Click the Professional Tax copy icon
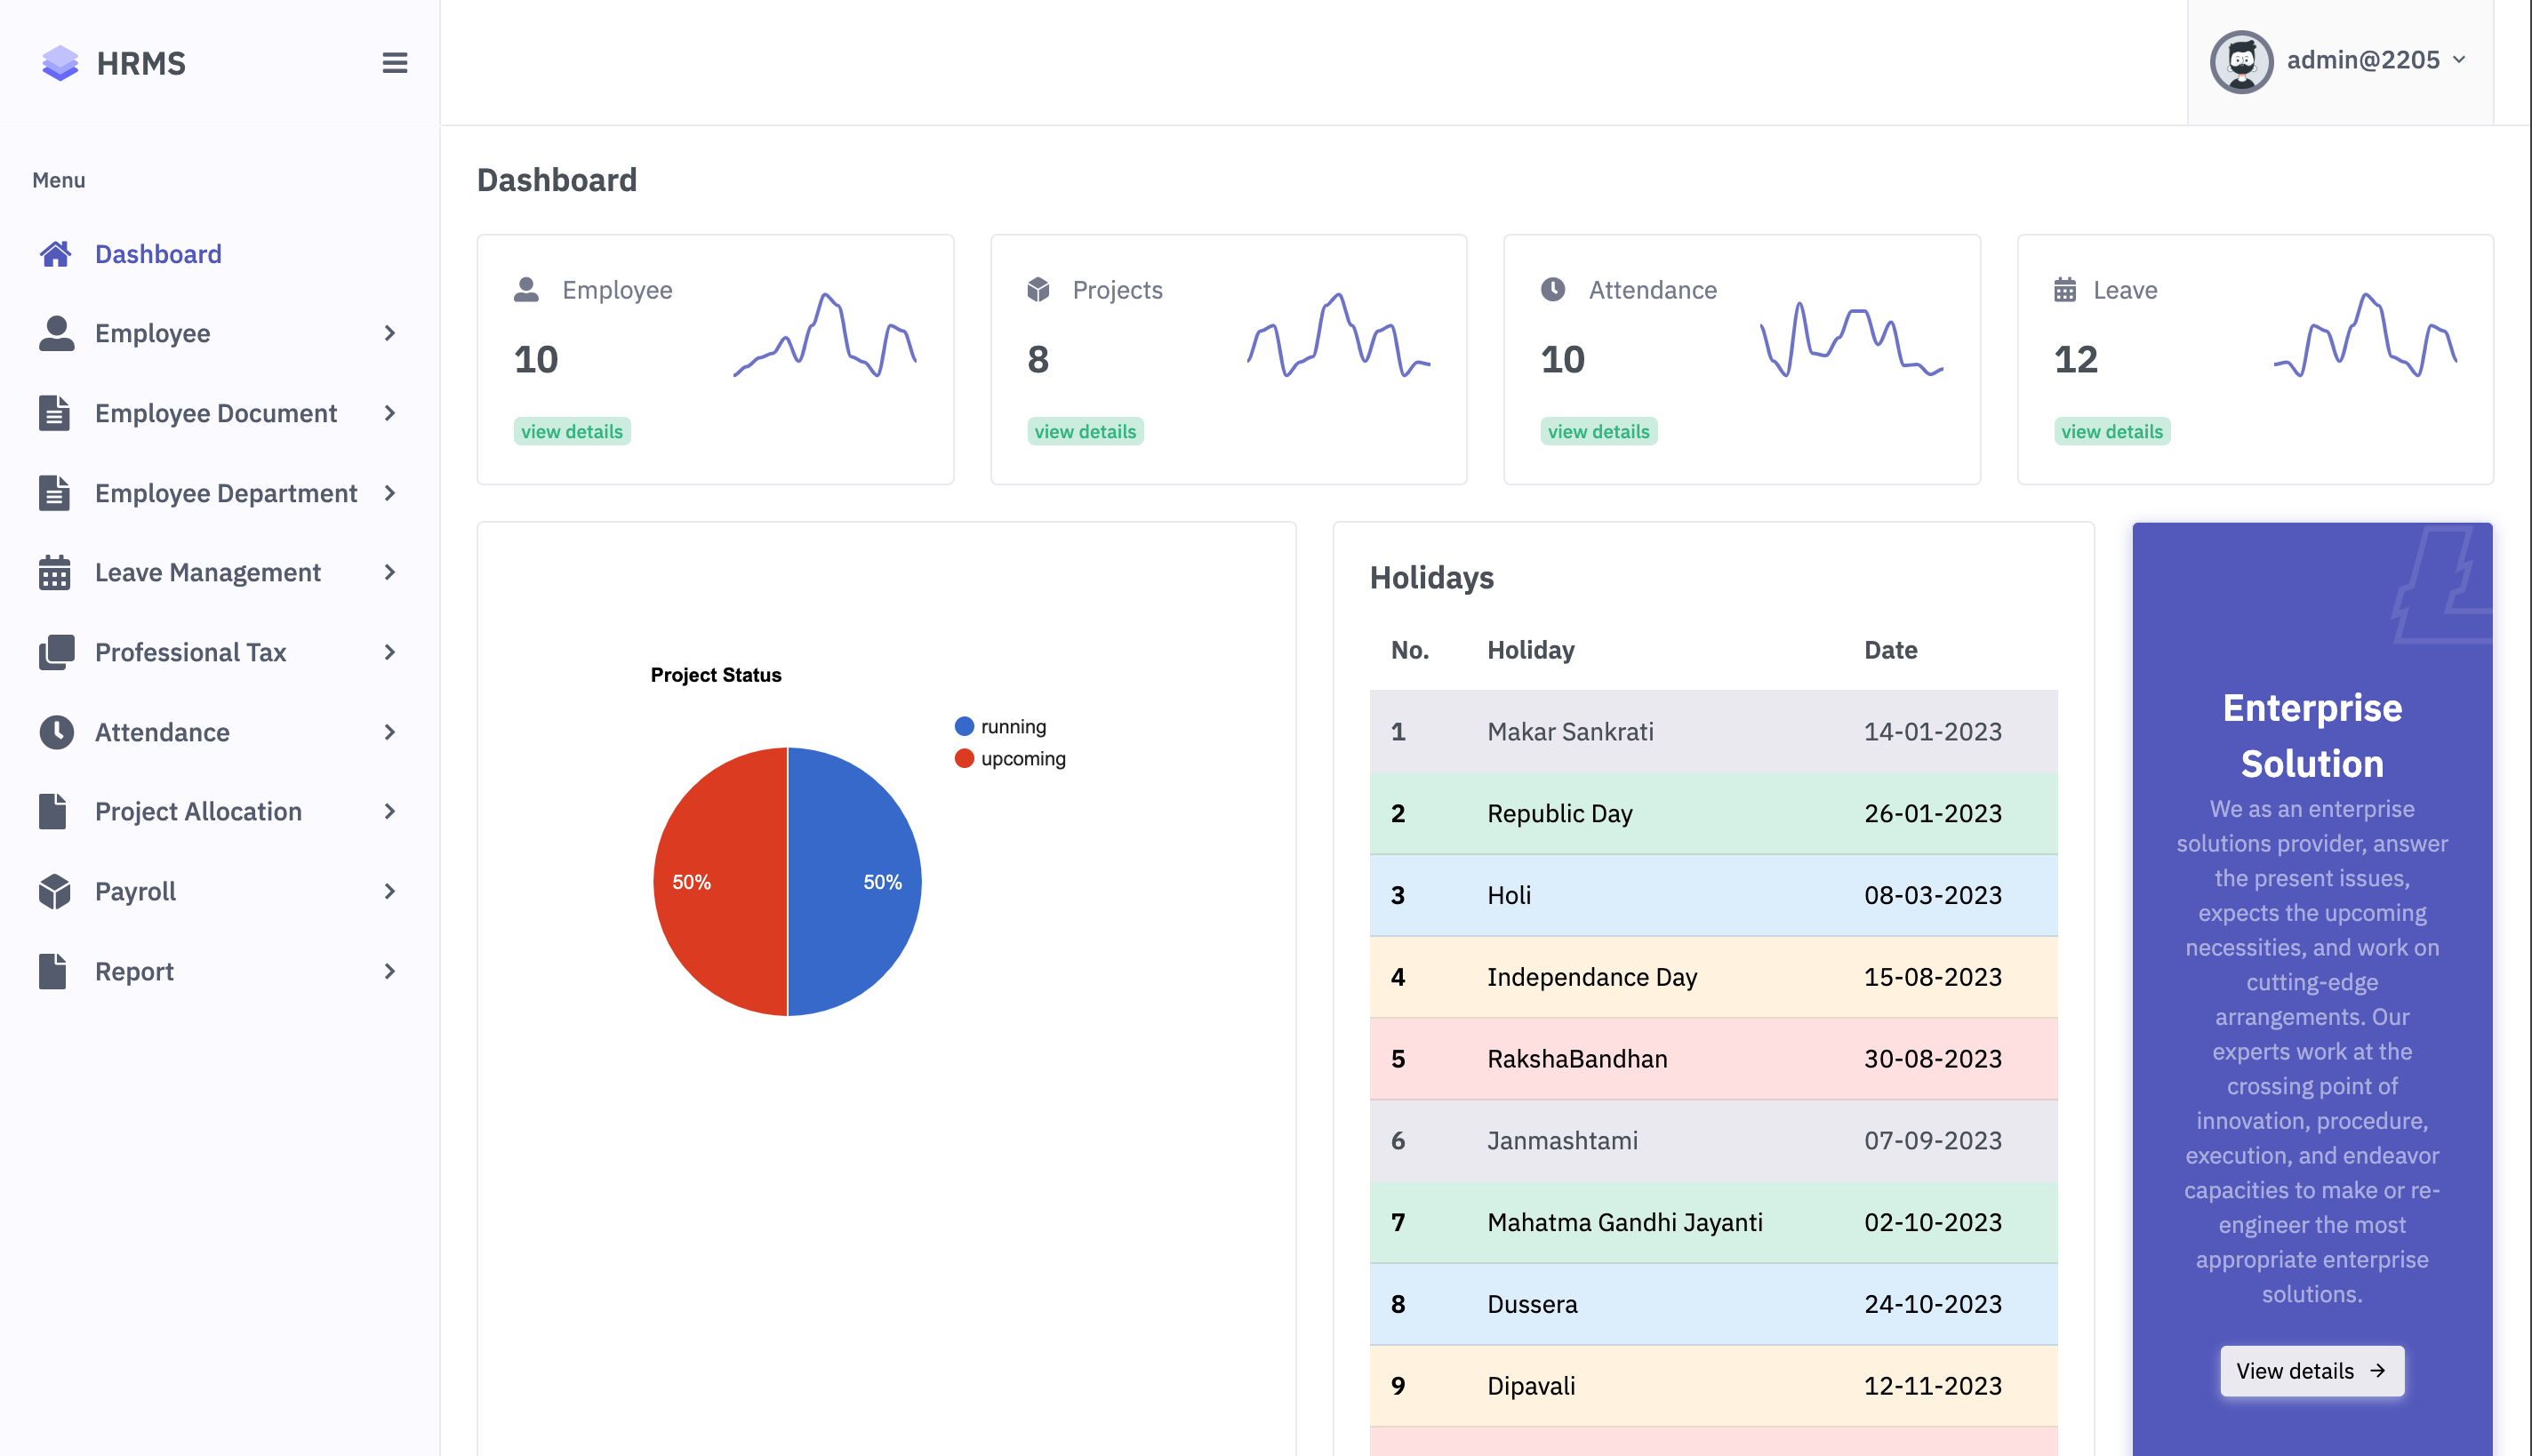The height and width of the screenshot is (1456, 2532). click(56, 652)
